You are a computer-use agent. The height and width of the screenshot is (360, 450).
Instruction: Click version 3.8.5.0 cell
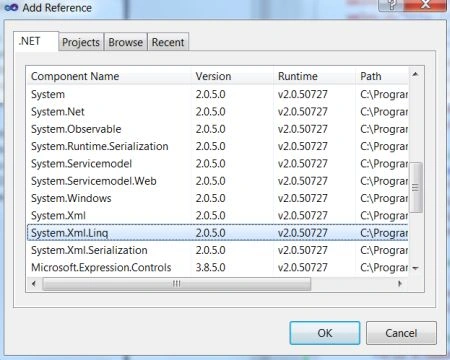tap(210, 268)
